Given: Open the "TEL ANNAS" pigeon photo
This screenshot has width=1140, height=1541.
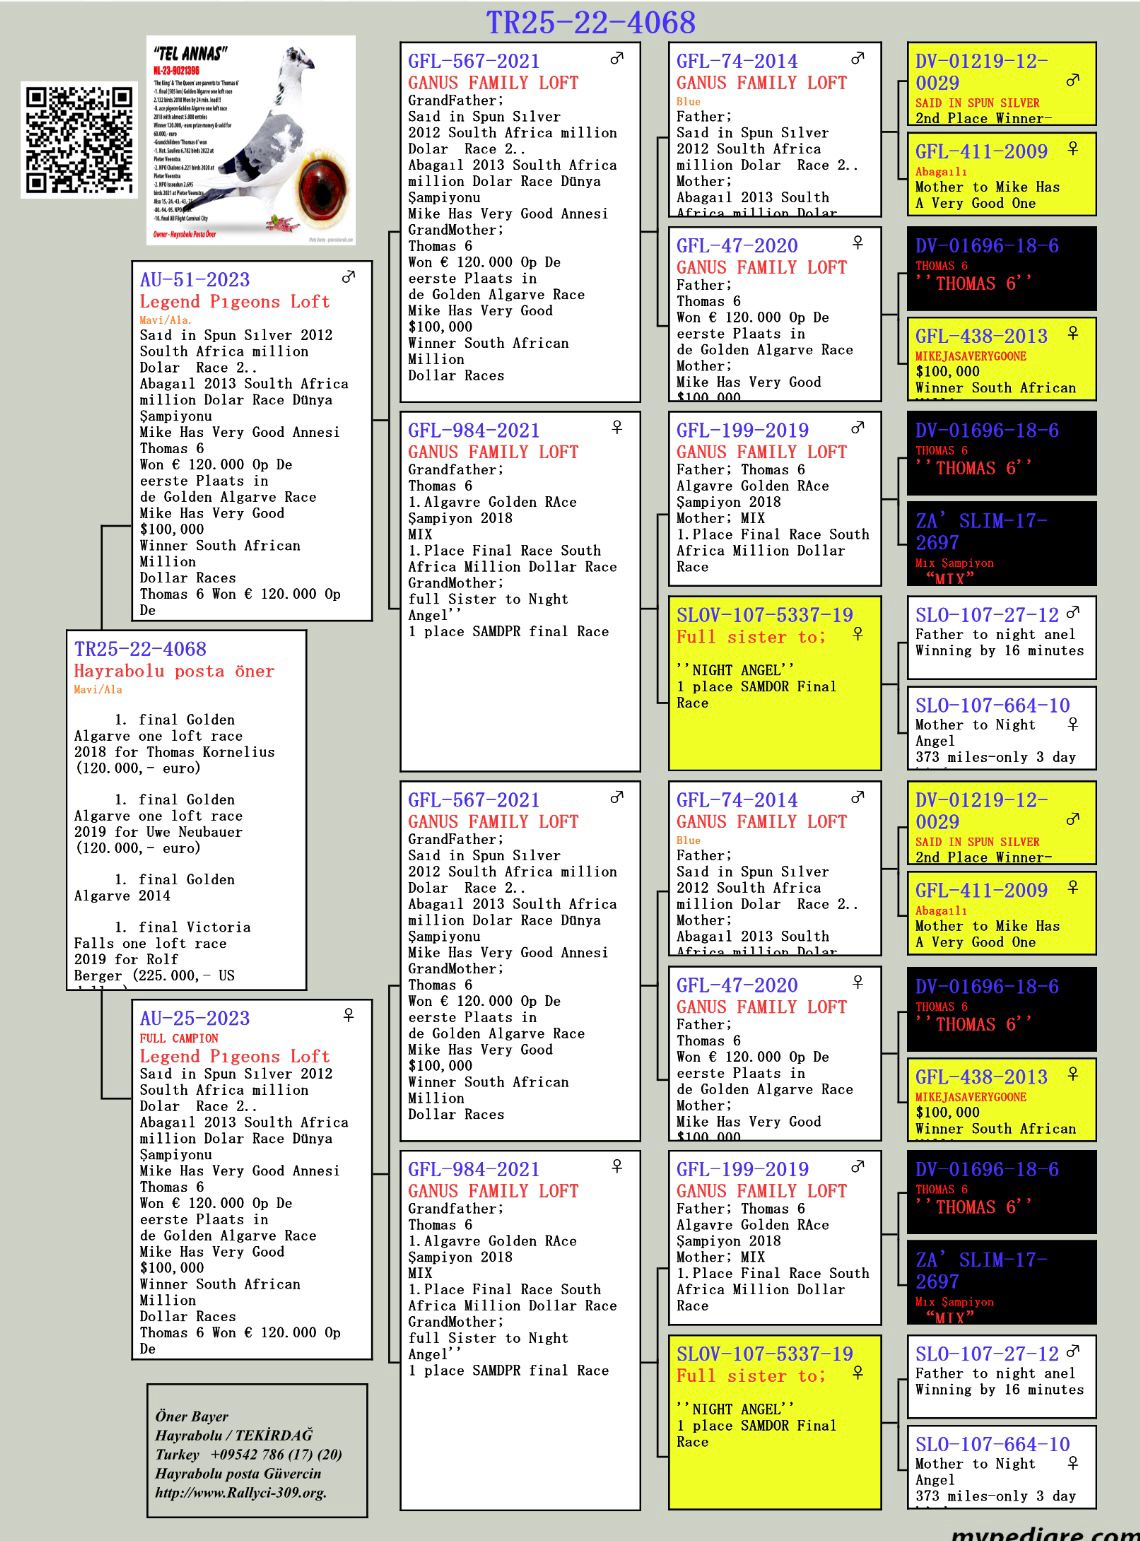Looking at the screenshot, I should click(250, 140).
